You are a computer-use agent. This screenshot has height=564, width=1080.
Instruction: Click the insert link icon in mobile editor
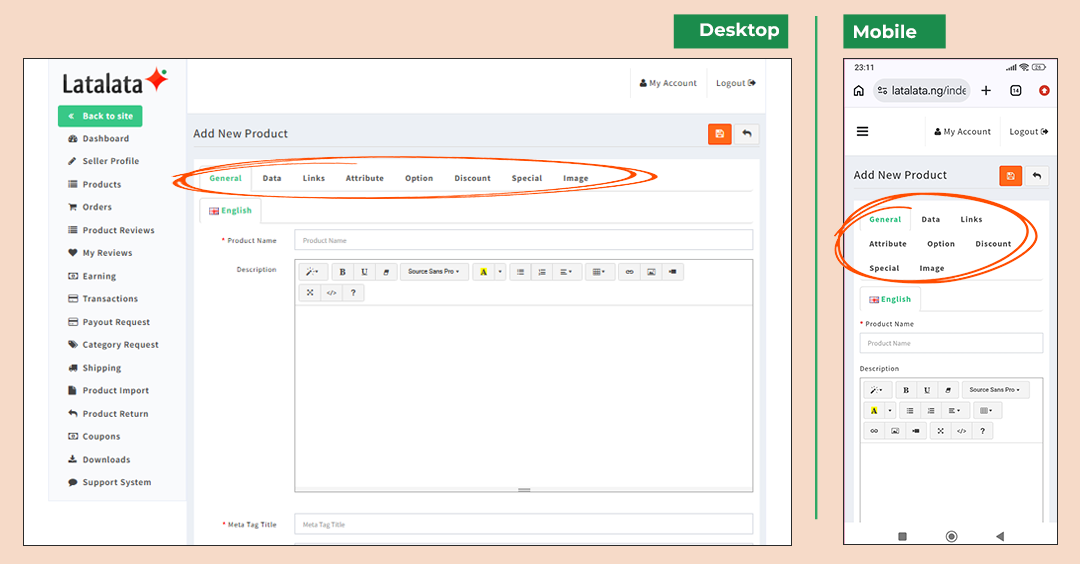click(x=874, y=431)
